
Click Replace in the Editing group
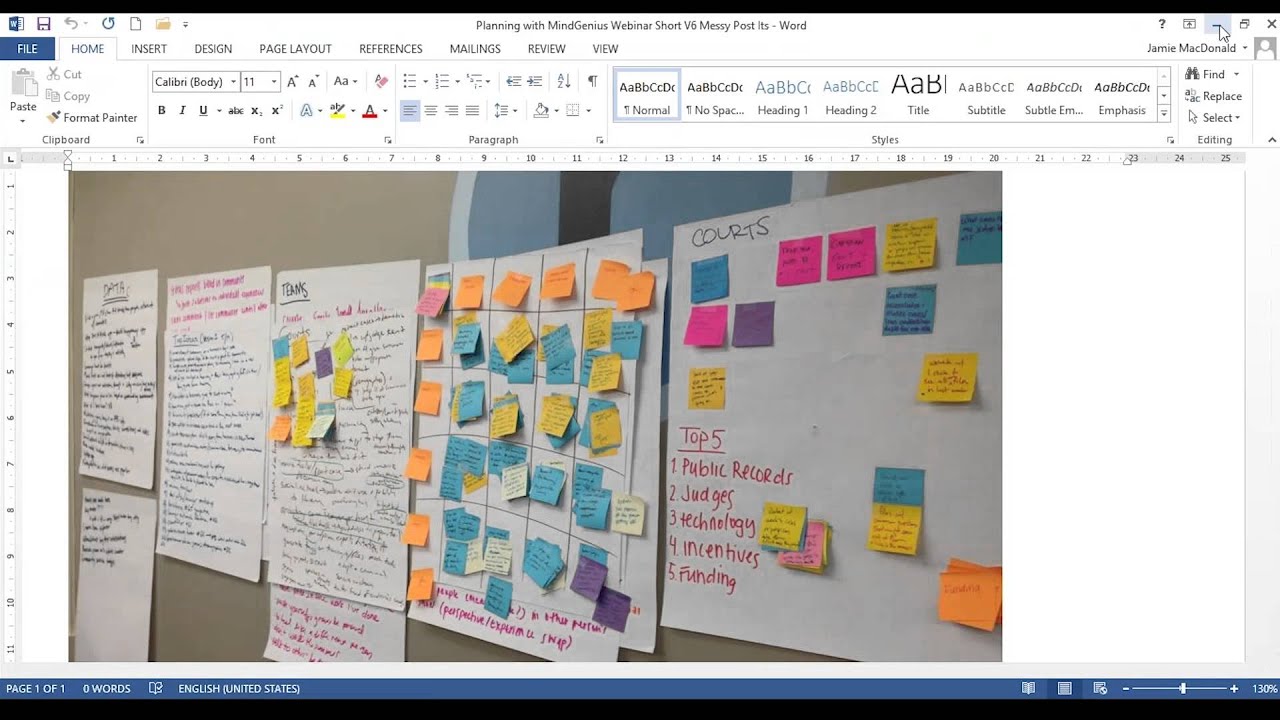(1213, 96)
